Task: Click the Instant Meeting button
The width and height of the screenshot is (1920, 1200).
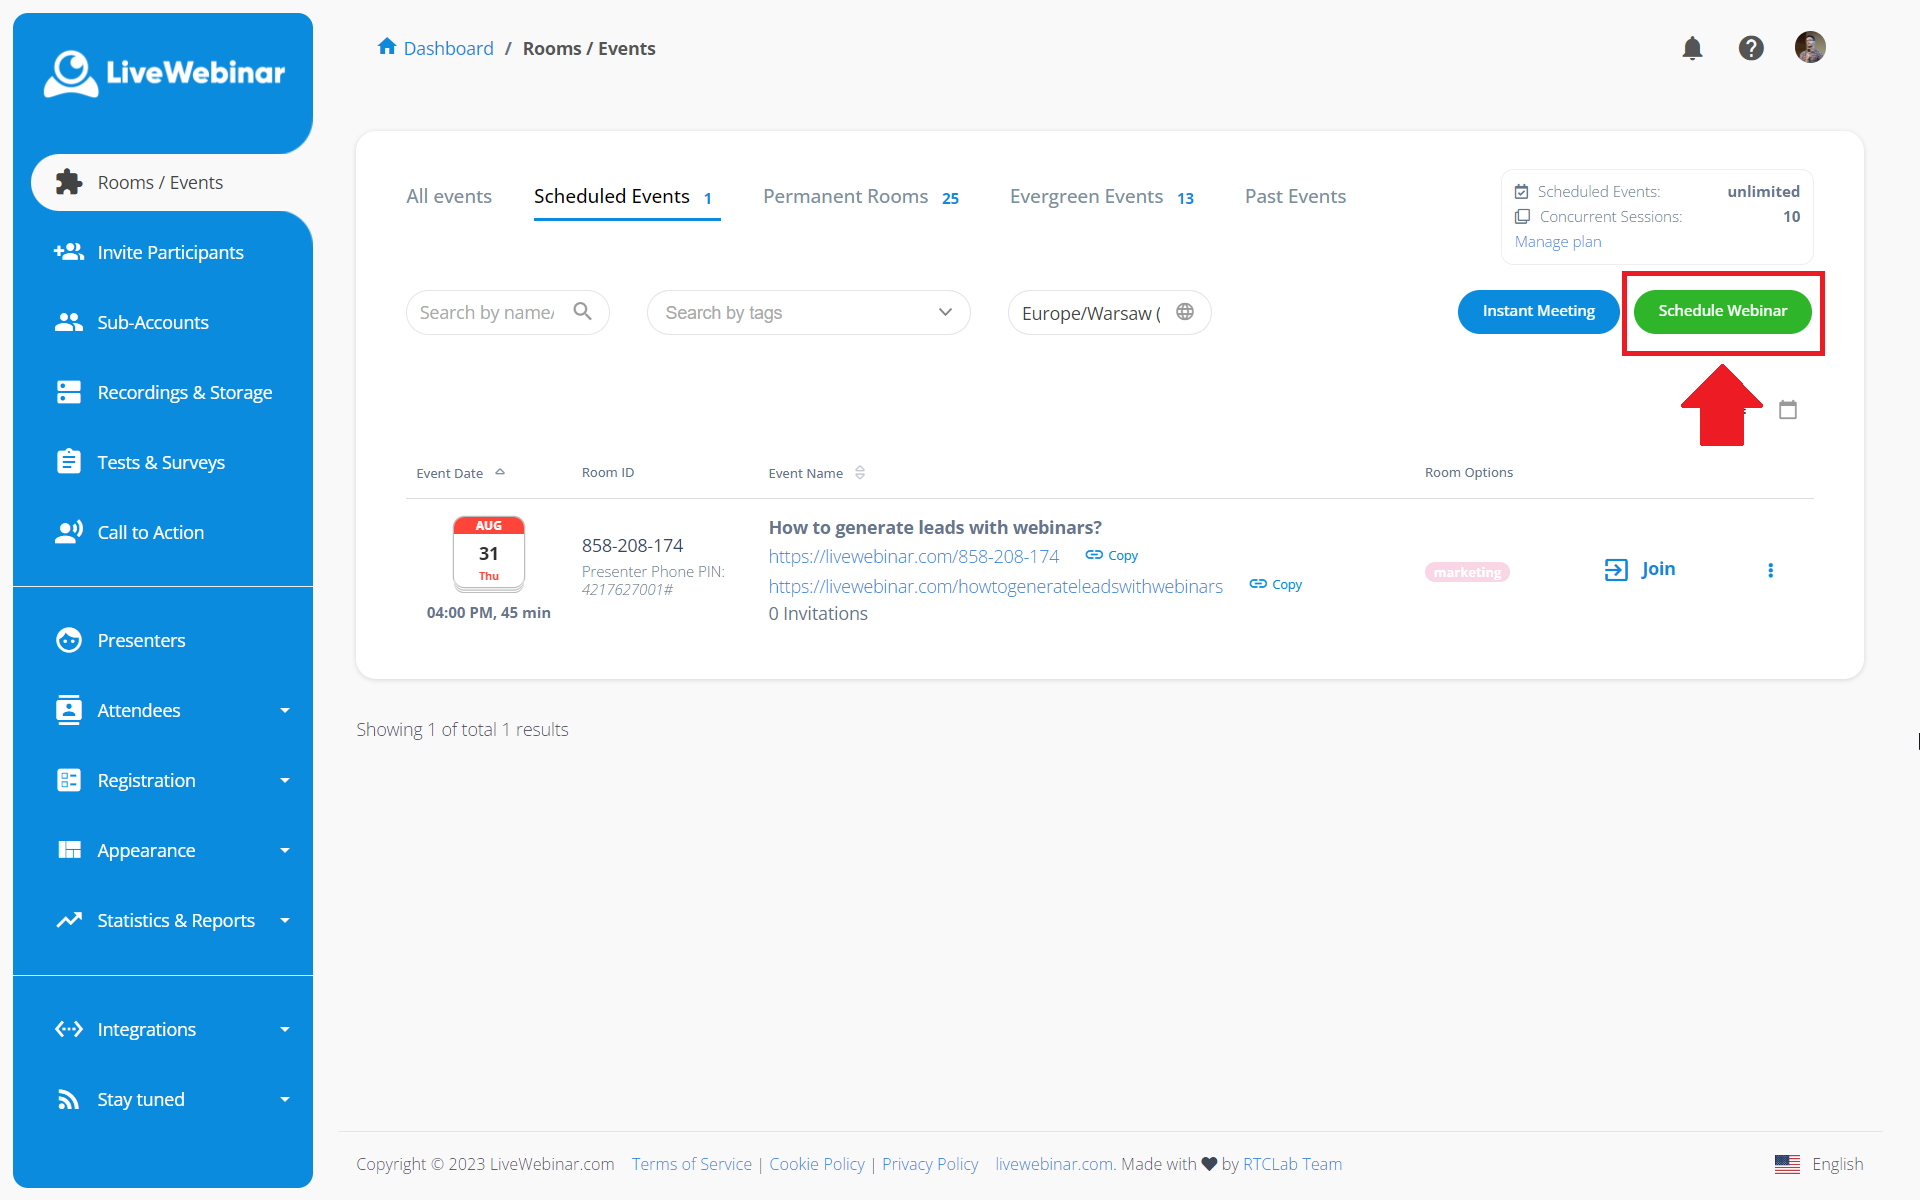Action: click(1538, 312)
